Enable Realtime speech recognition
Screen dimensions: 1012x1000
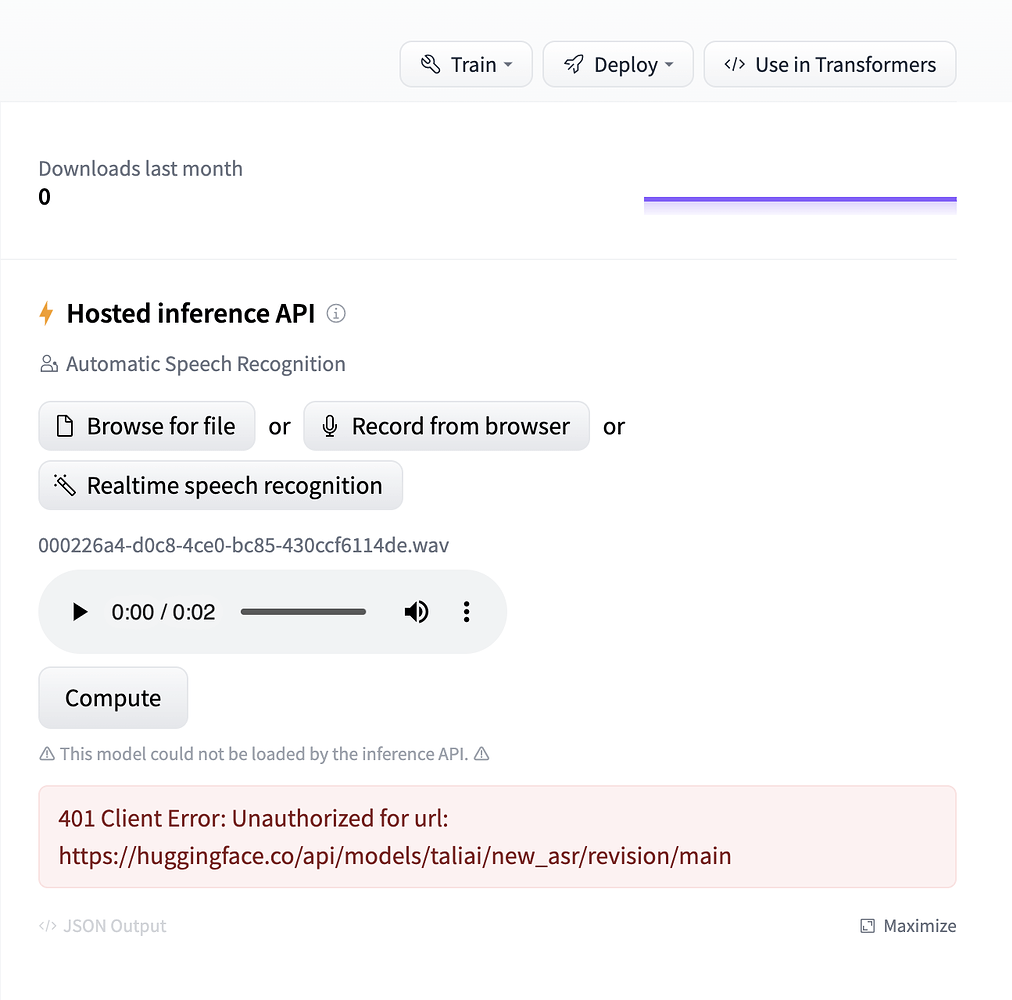click(220, 486)
